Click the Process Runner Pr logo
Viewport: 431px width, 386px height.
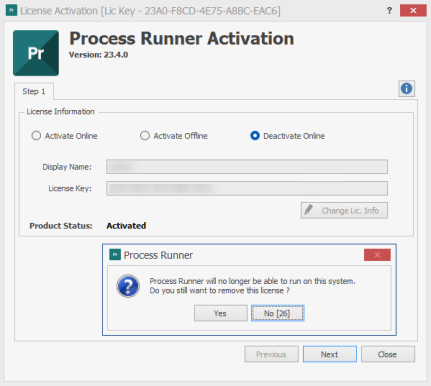coord(36,53)
